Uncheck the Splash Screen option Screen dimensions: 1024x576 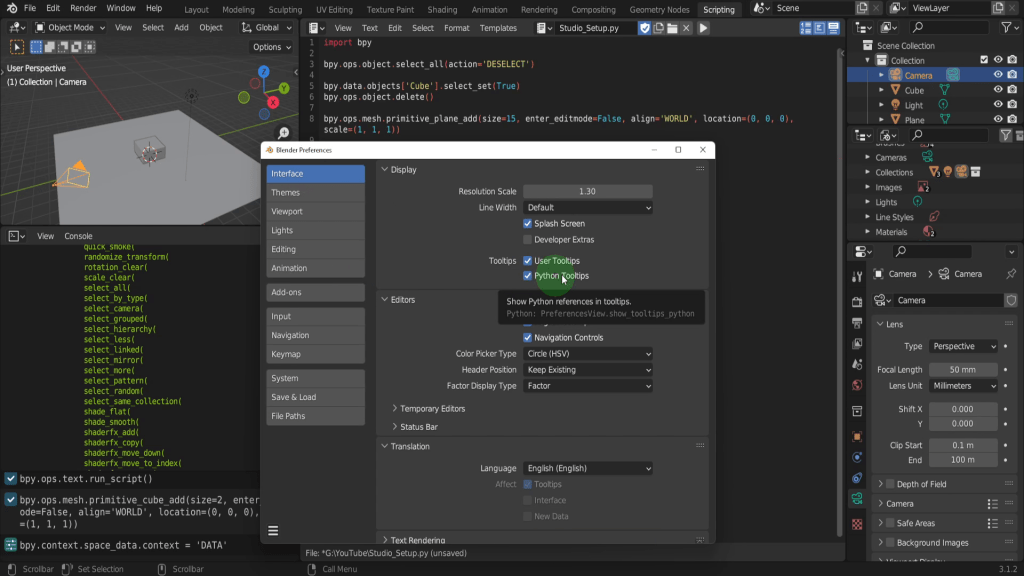pyautogui.click(x=527, y=224)
